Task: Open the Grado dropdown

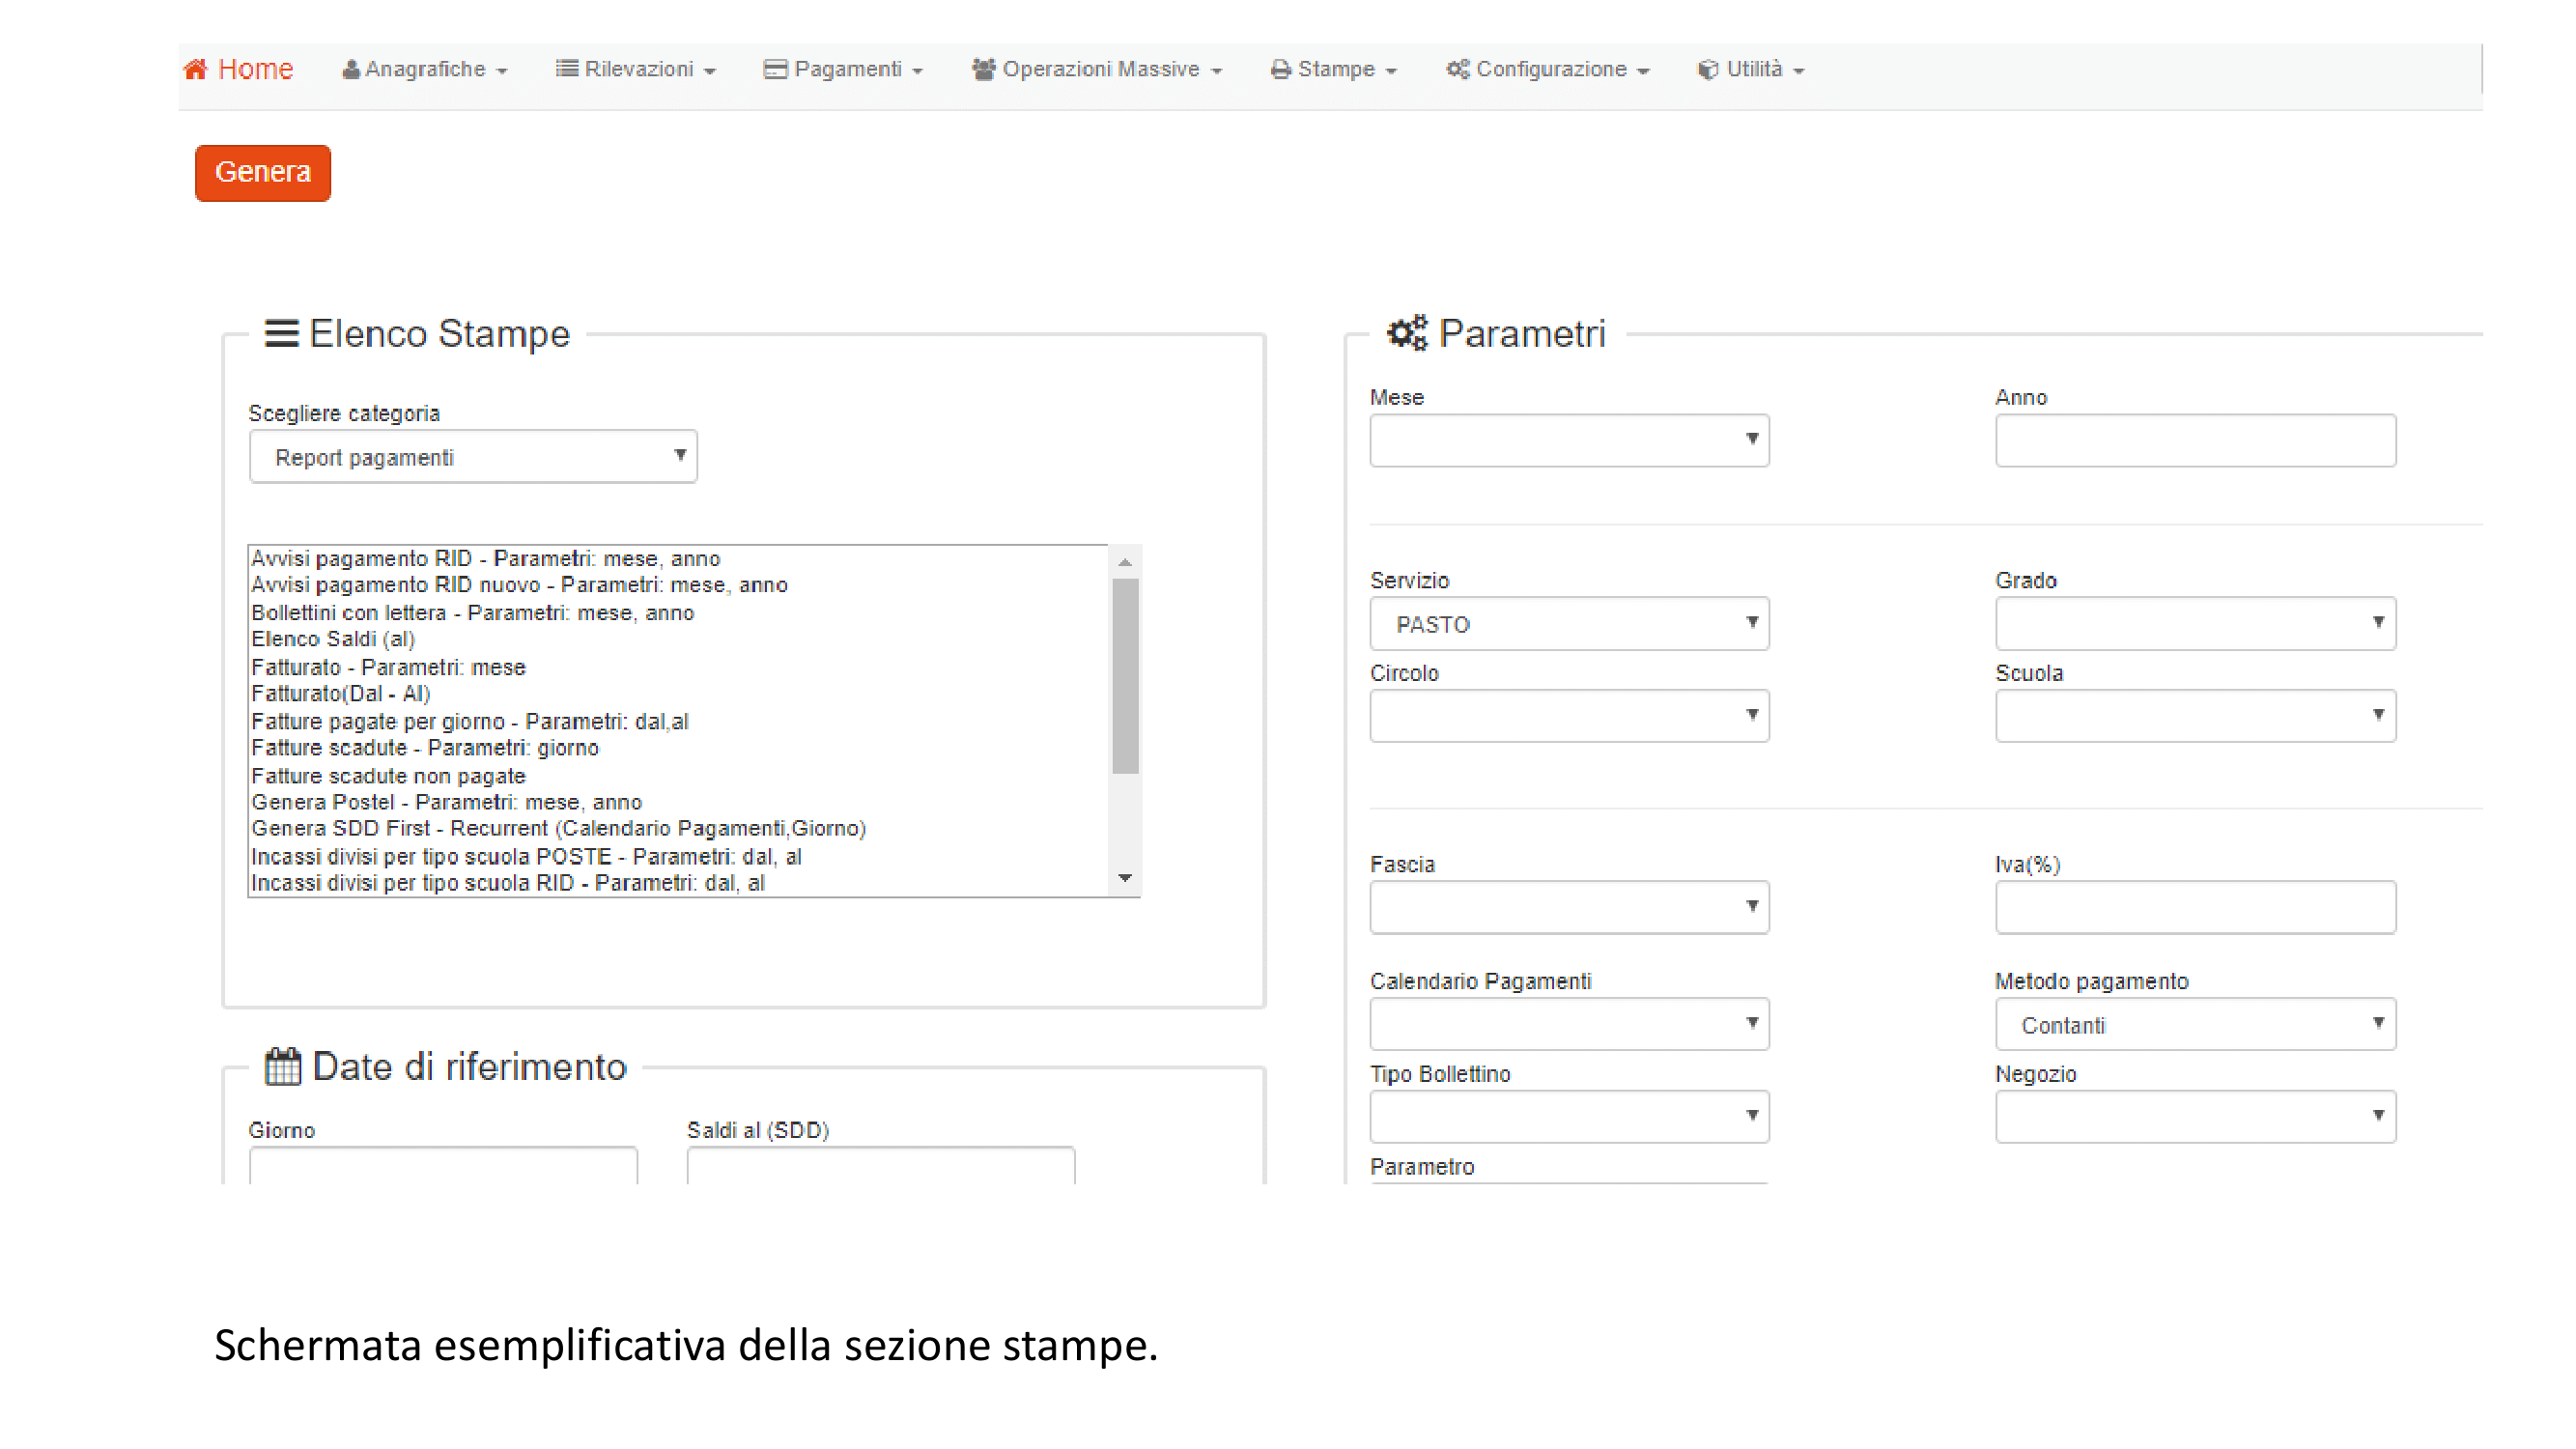Action: [2195, 624]
